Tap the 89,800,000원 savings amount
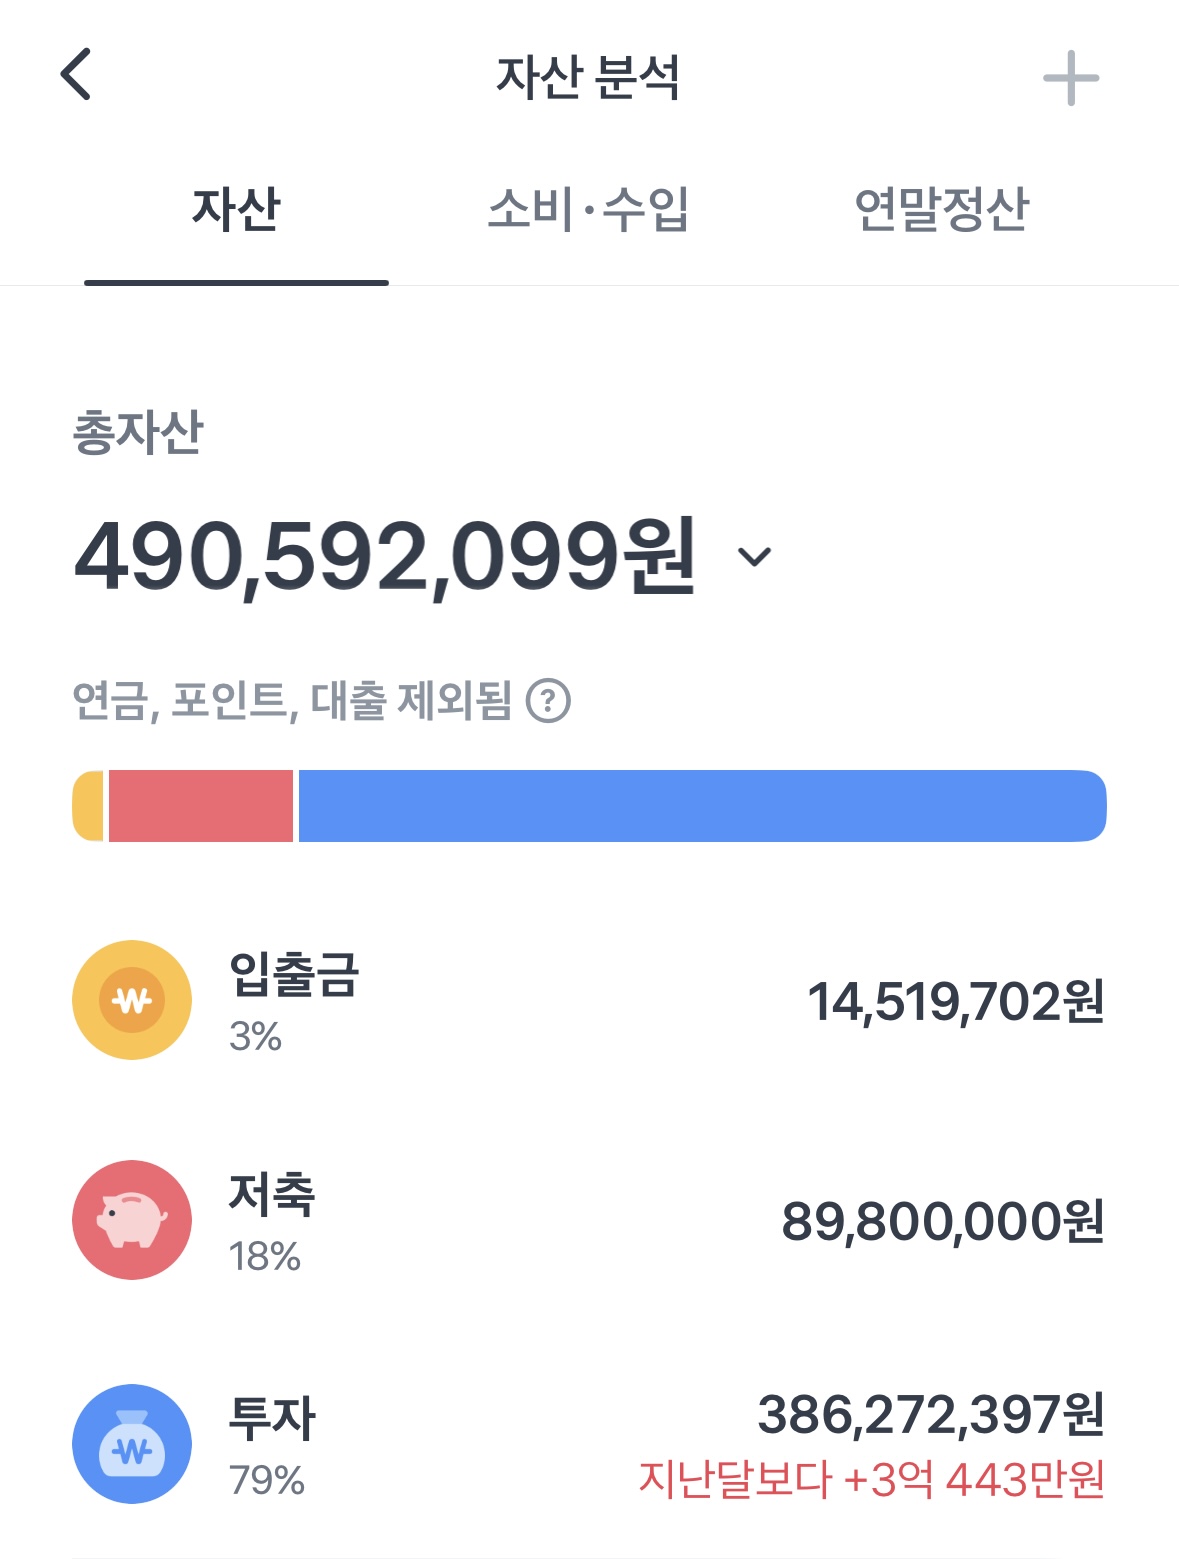Screen dimensions: 1179x1559 click(942, 1222)
